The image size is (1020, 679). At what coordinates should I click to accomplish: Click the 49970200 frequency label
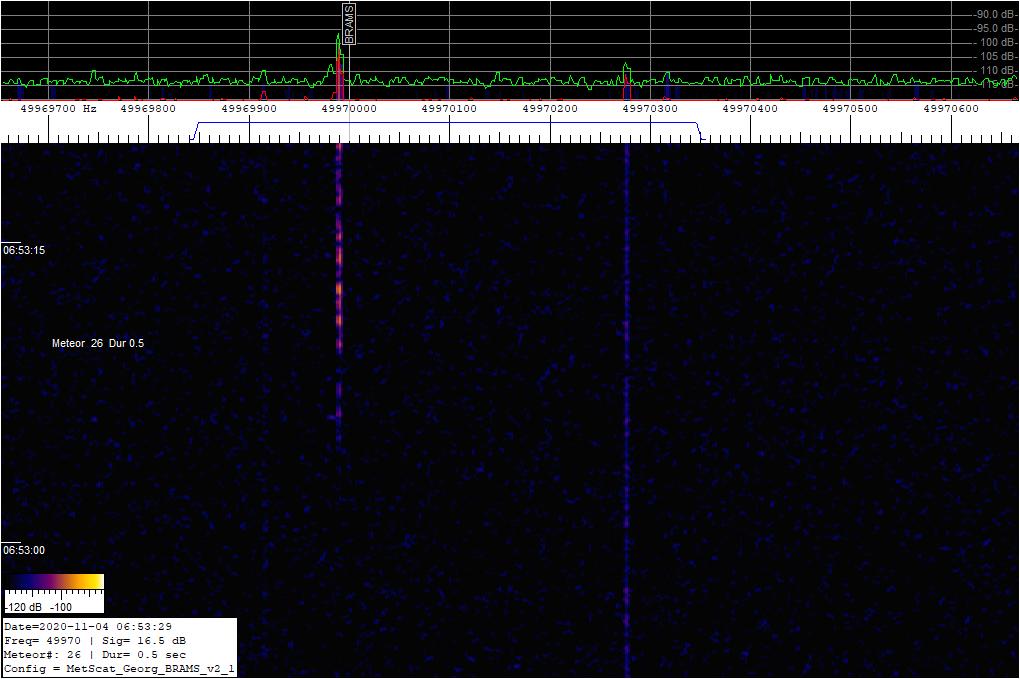pyautogui.click(x=550, y=109)
